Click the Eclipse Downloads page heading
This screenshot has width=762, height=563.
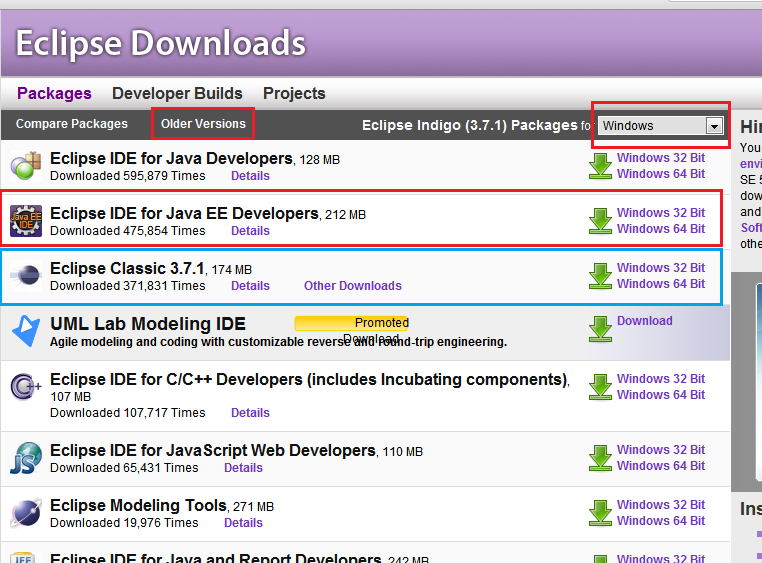[161, 43]
